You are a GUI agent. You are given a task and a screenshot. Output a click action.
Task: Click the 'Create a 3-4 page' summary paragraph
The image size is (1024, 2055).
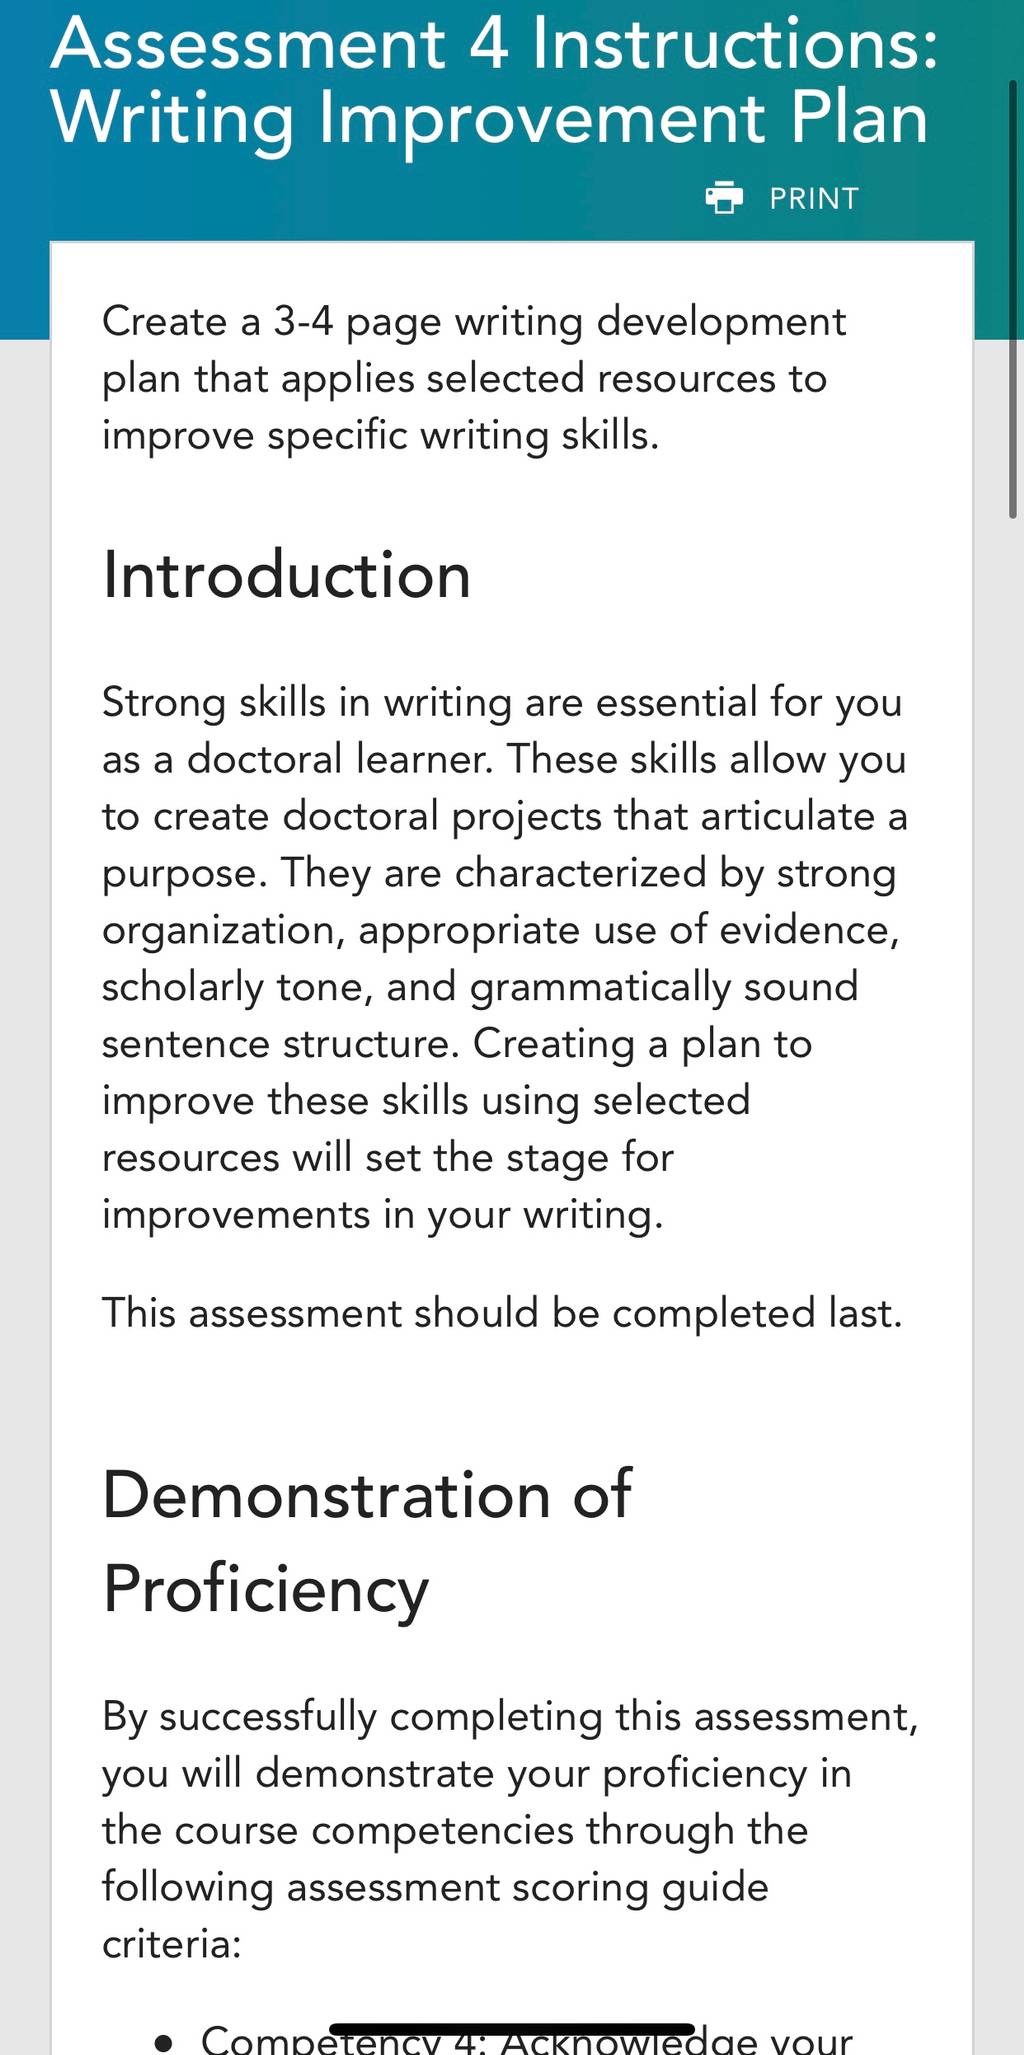[x=474, y=378]
